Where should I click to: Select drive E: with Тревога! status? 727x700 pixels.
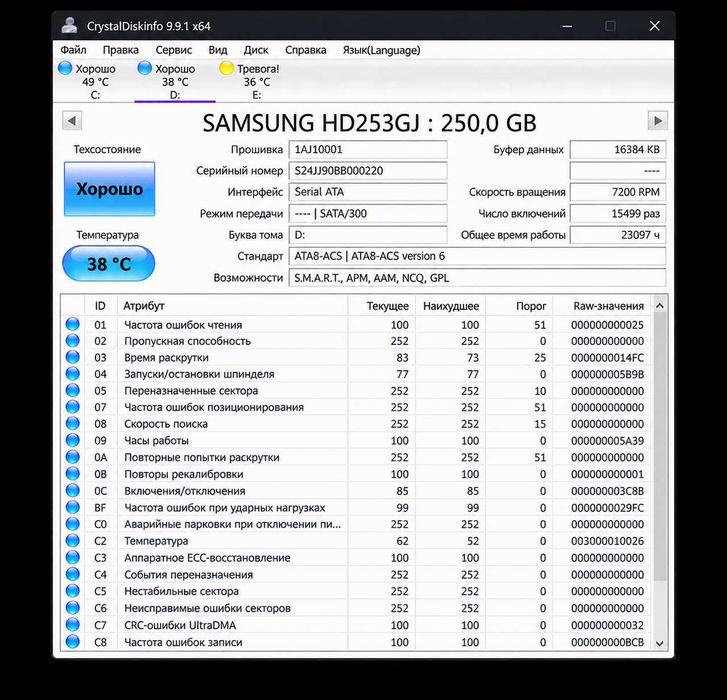pyautogui.click(x=249, y=82)
